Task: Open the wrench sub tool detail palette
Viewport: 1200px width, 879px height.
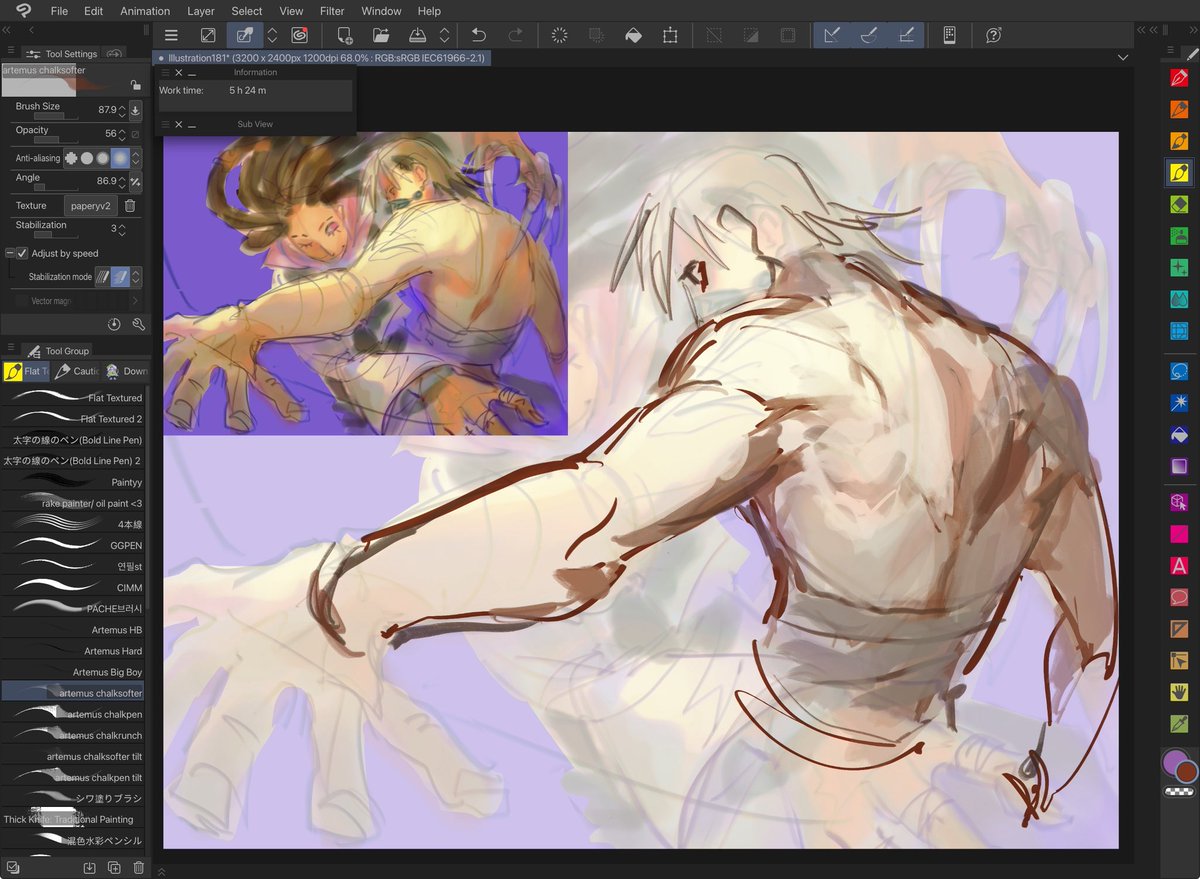Action: (139, 324)
